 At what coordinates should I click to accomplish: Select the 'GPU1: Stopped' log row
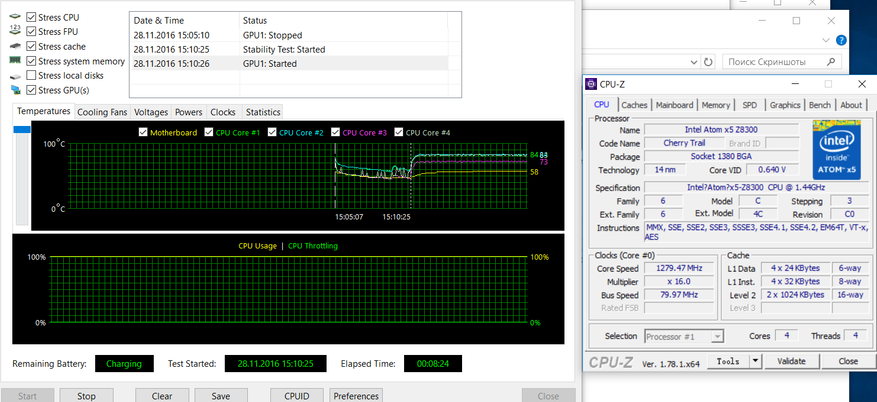[288, 35]
